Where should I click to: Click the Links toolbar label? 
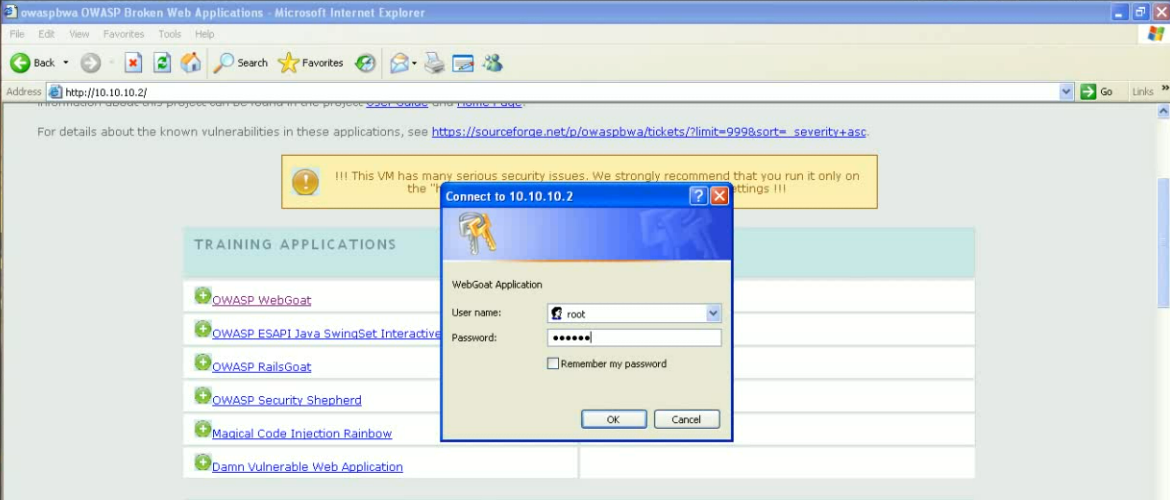pyautogui.click(x=1142, y=92)
